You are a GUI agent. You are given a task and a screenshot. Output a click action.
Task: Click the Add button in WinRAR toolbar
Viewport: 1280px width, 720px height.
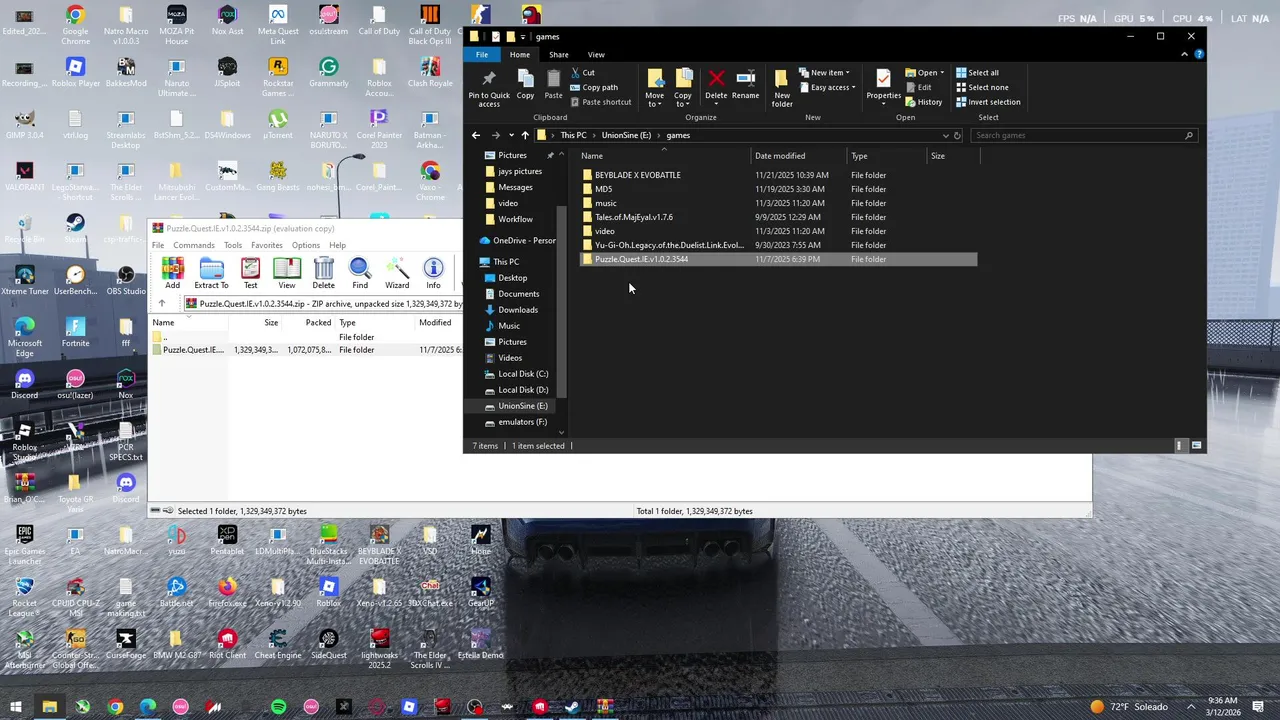coord(172,273)
